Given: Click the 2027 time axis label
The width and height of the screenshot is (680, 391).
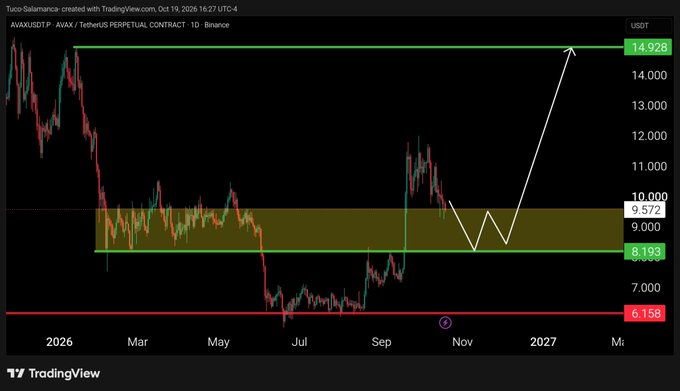Looking at the screenshot, I should (543, 342).
